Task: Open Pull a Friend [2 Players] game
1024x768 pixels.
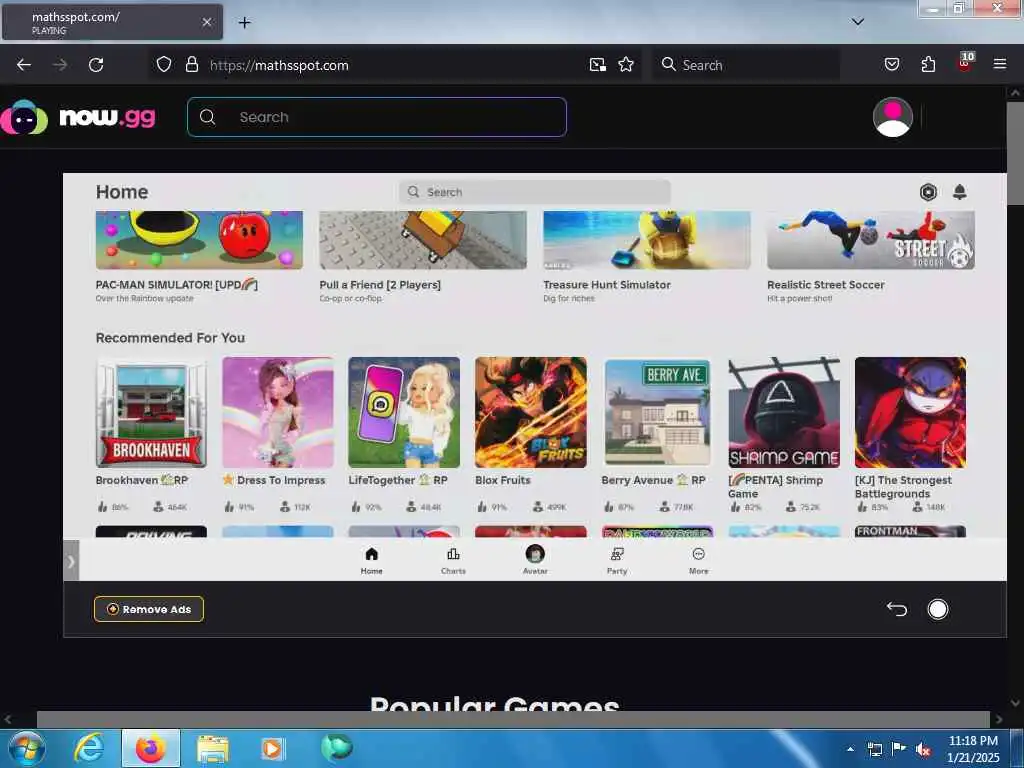Action: tap(423, 240)
